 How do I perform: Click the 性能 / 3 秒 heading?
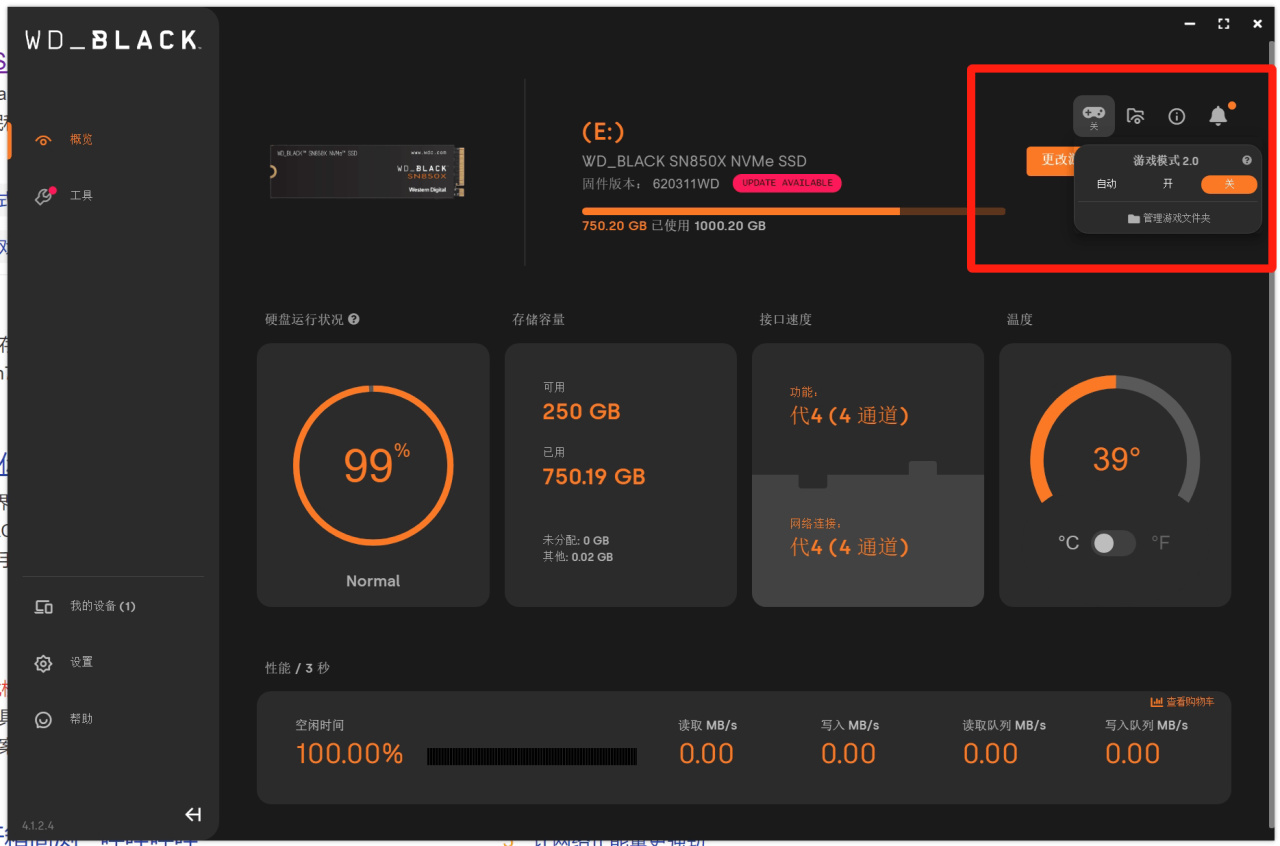click(x=297, y=668)
